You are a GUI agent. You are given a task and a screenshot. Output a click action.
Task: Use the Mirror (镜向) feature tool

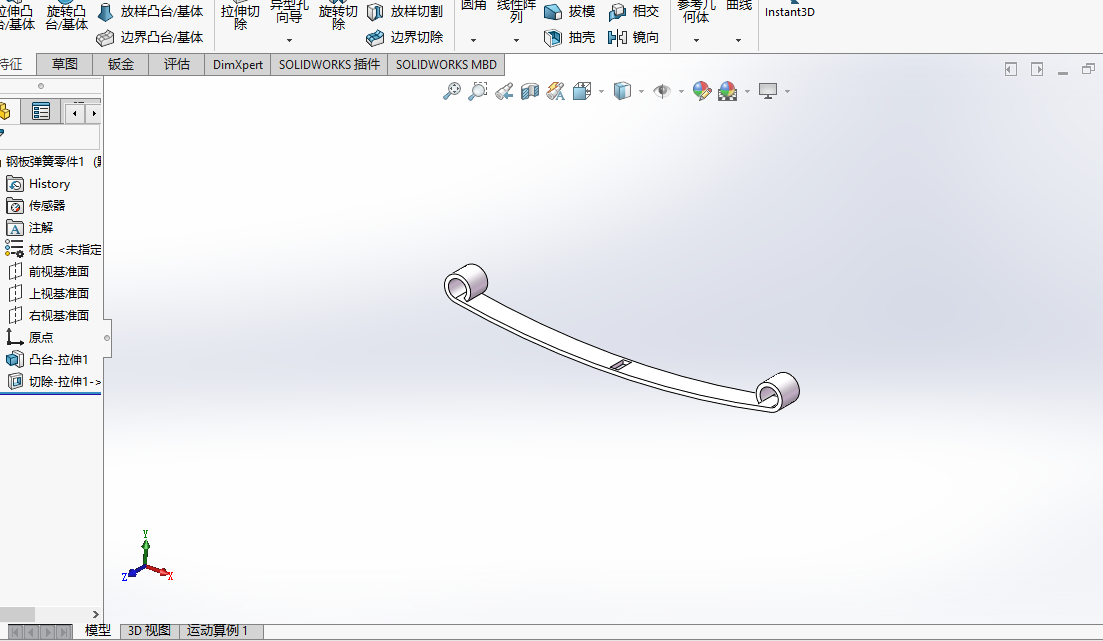[634, 37]
